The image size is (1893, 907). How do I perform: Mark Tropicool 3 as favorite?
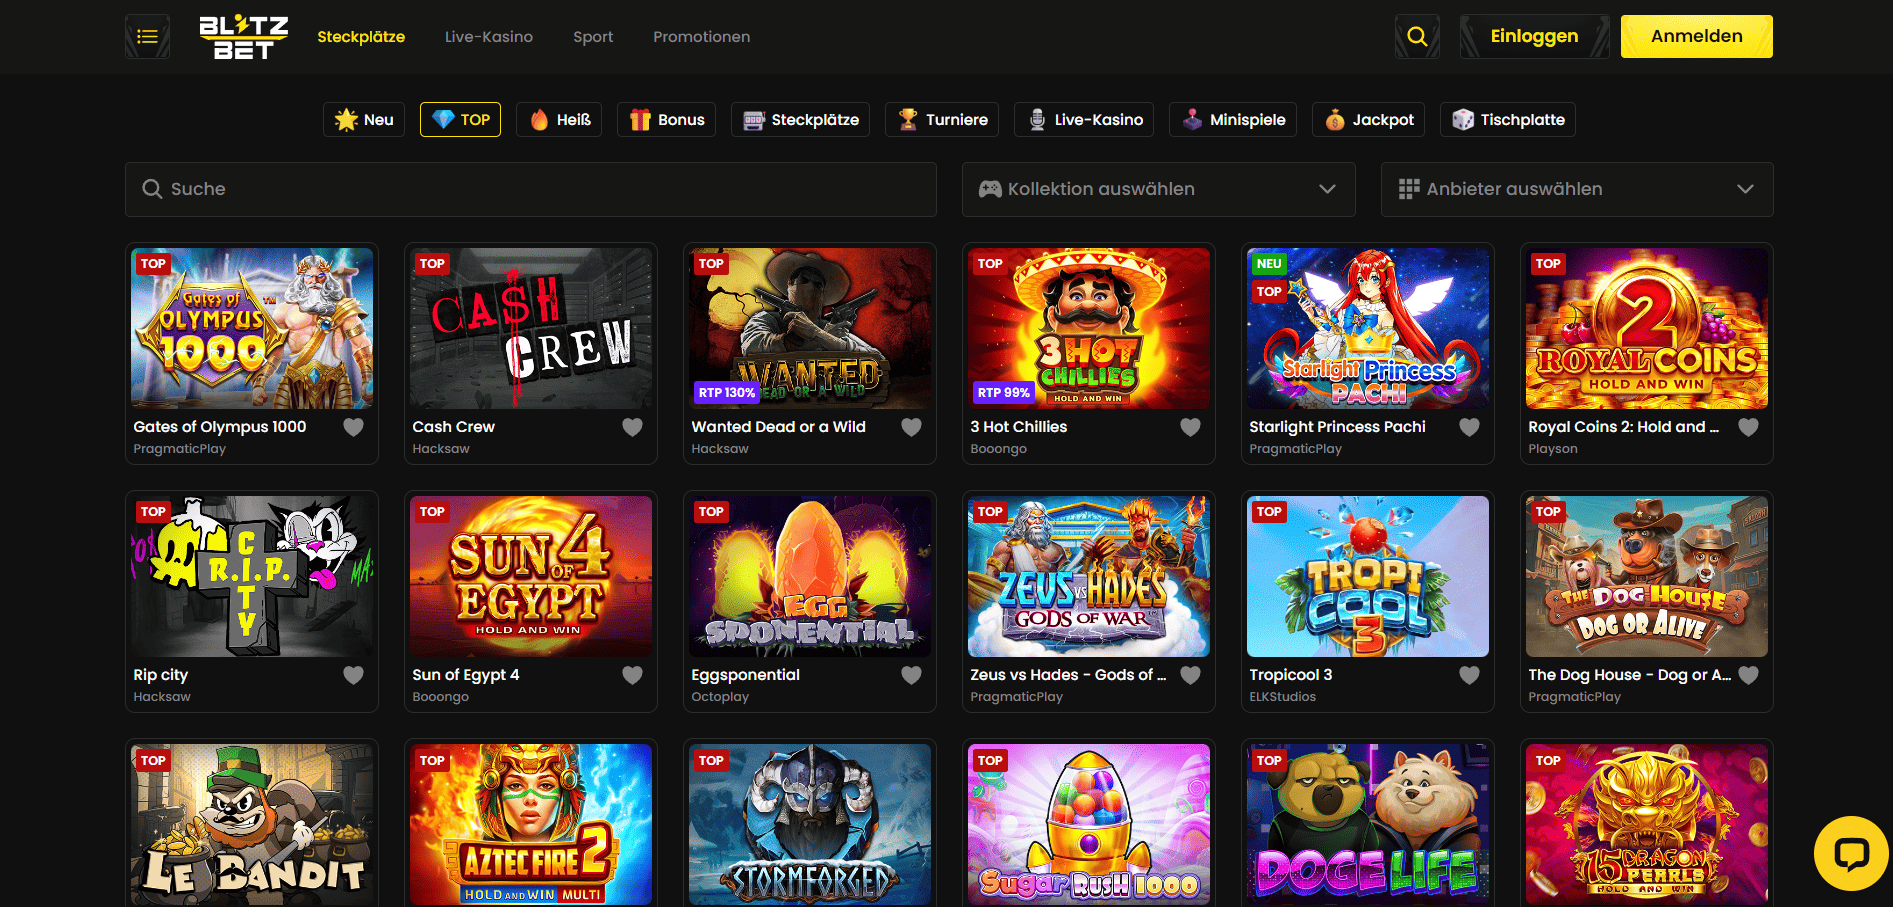pyautogui.click(x=1469, y=675)
